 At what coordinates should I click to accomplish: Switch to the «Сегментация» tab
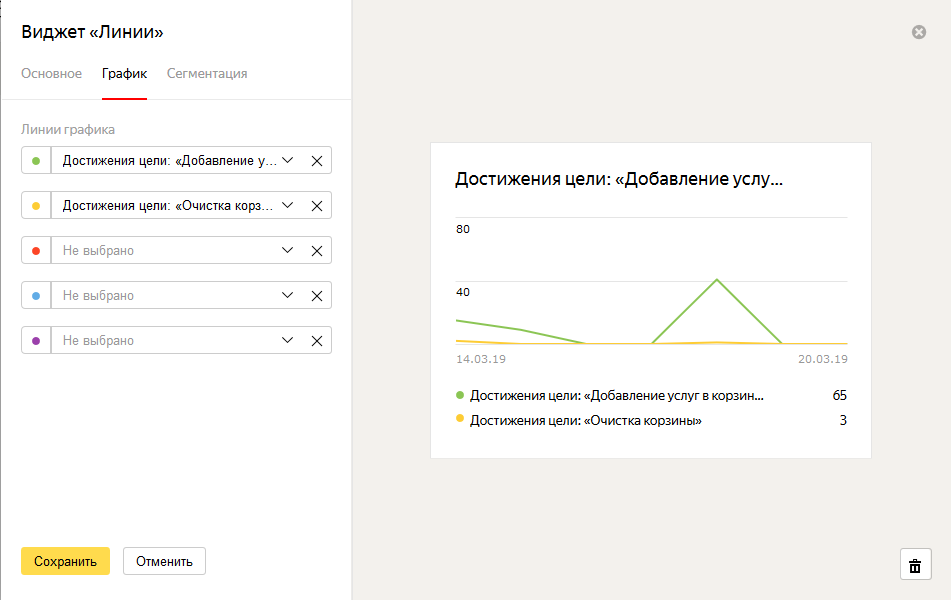(x=207, y=73)
